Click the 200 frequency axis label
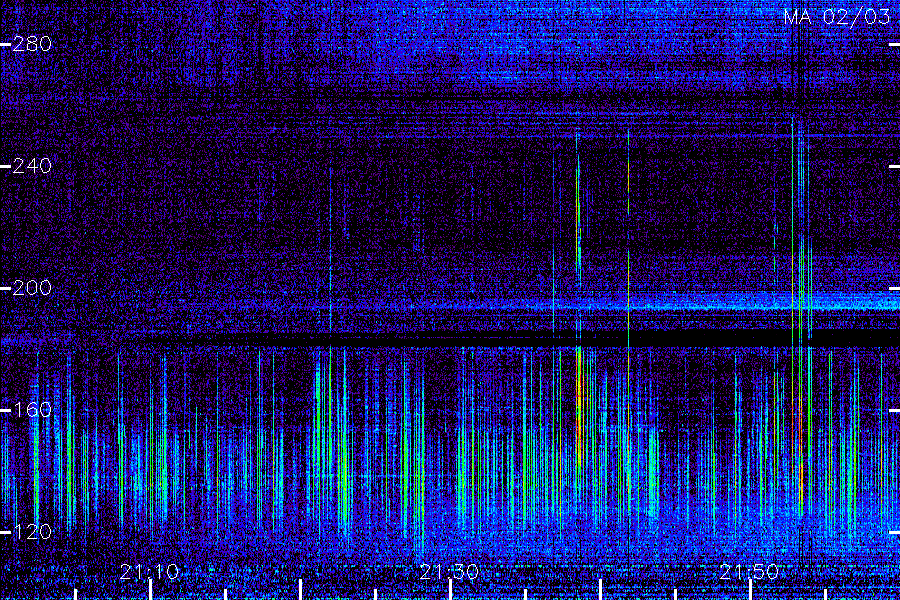Viewport: 900px width, 600px height. click(32, 288)
